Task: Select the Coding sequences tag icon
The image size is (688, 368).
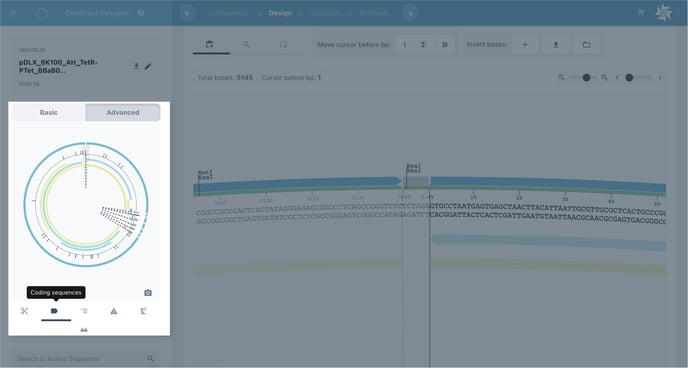Action: pos(54,311)
